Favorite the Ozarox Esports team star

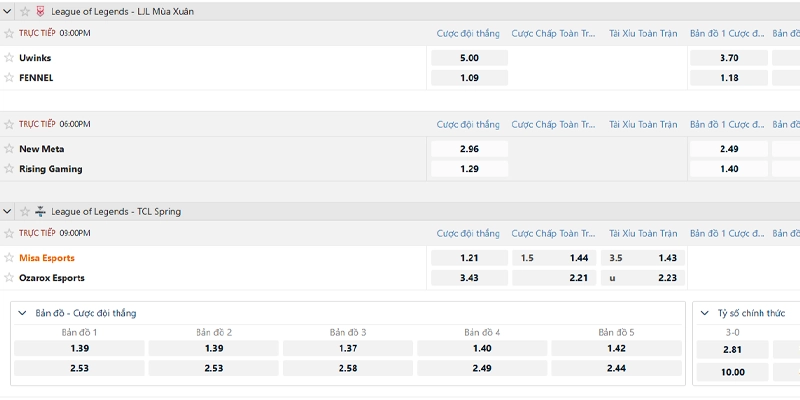[9, 278]
